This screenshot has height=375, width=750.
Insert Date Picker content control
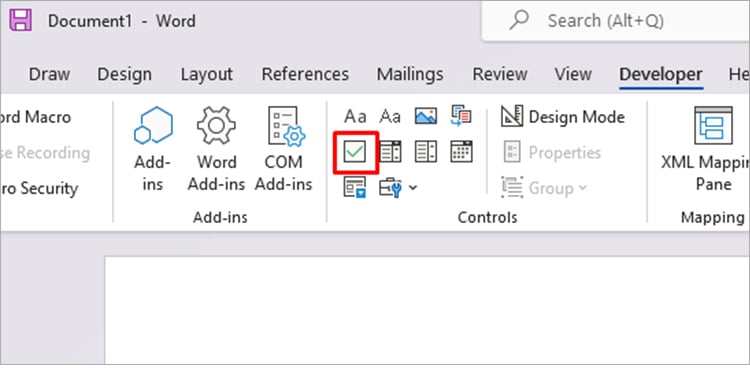point(462,152)
